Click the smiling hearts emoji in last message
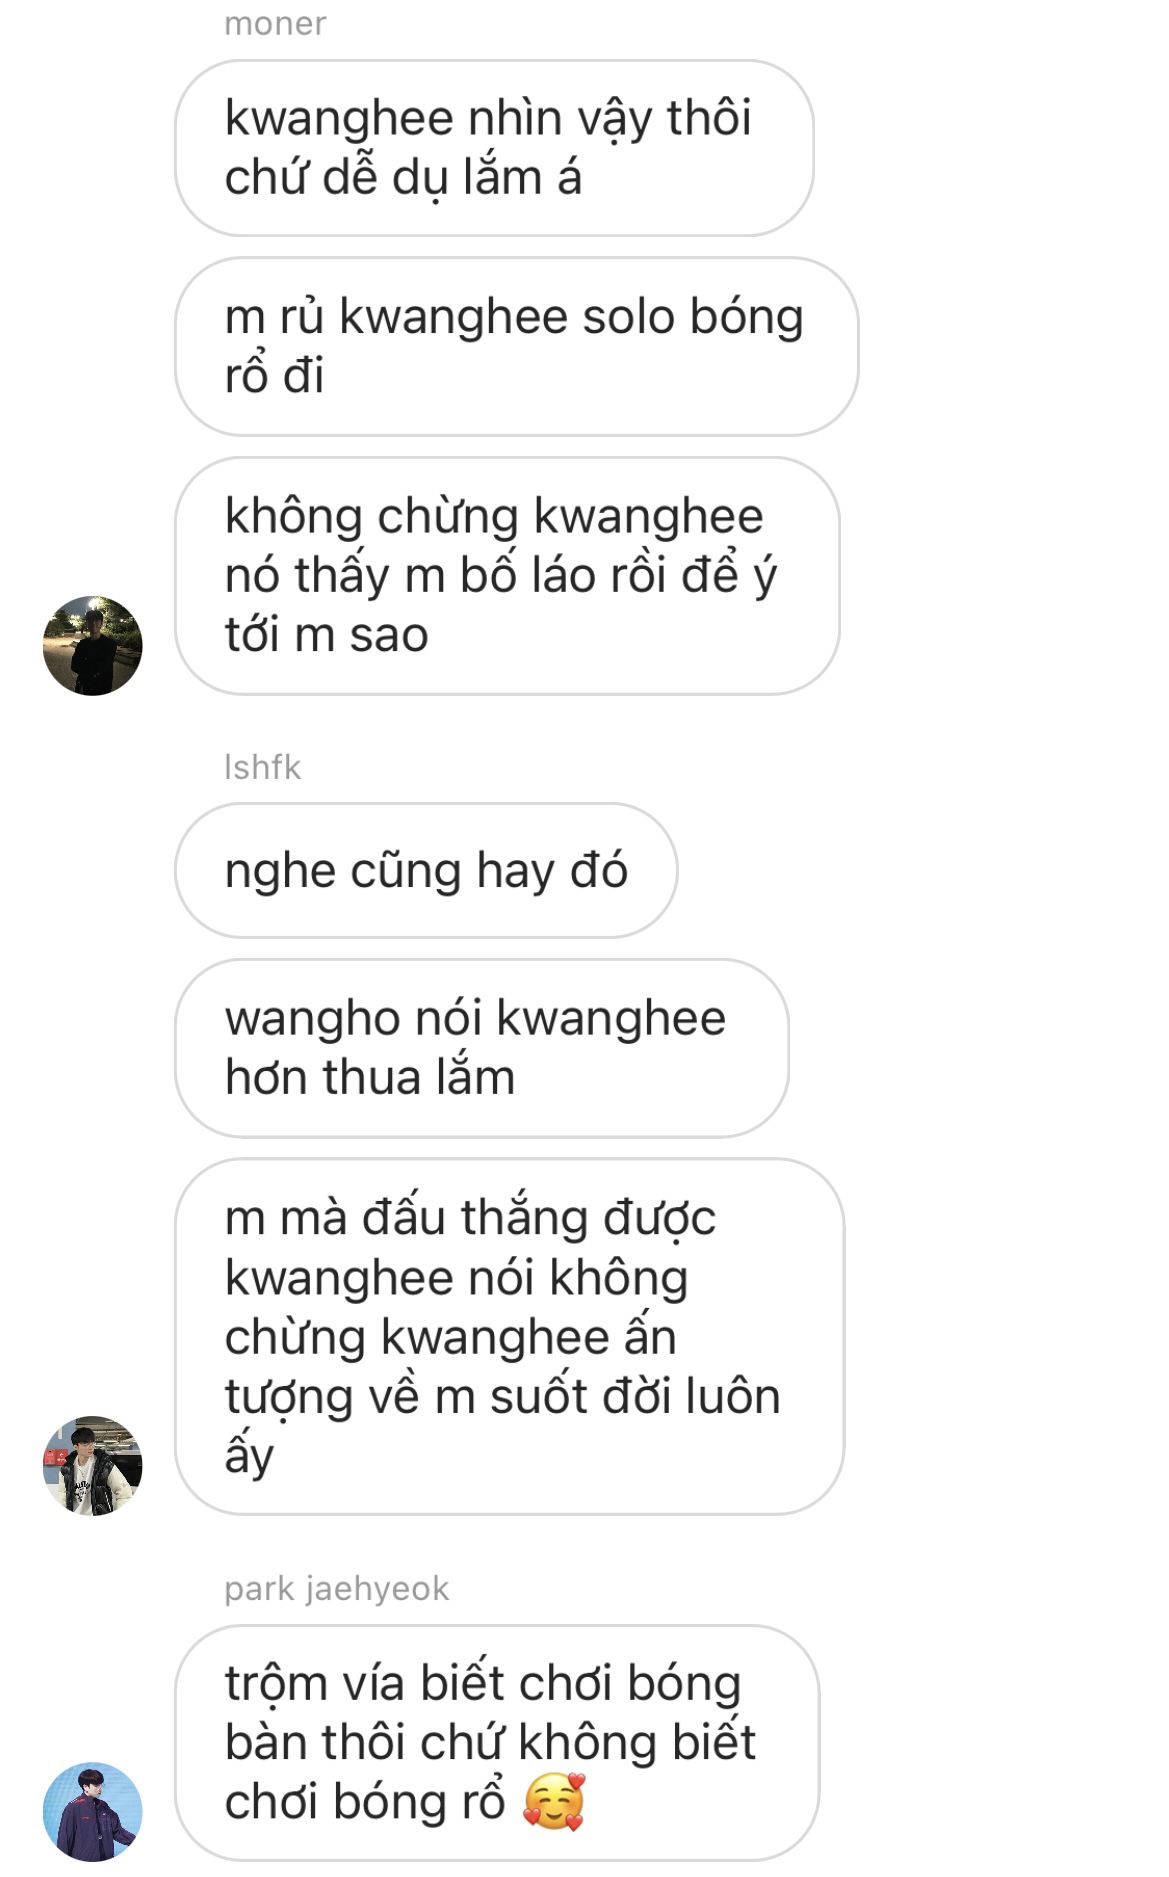 tap(553, 1802)
